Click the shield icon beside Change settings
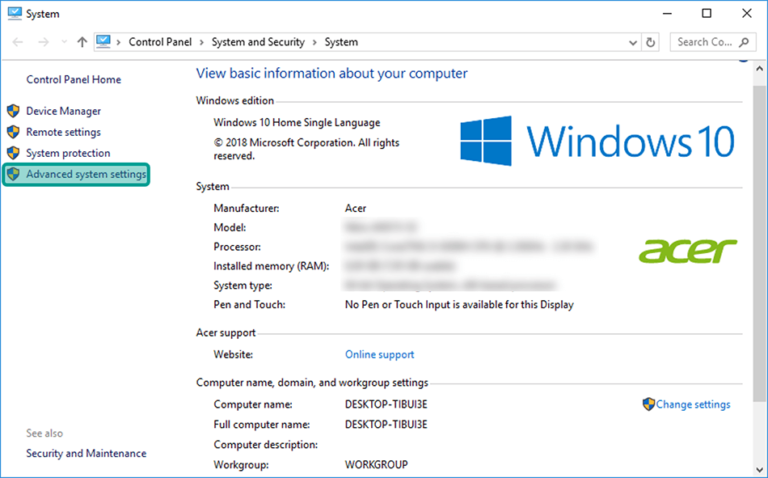This screenshot has height=478, width=768. (648, 404)
